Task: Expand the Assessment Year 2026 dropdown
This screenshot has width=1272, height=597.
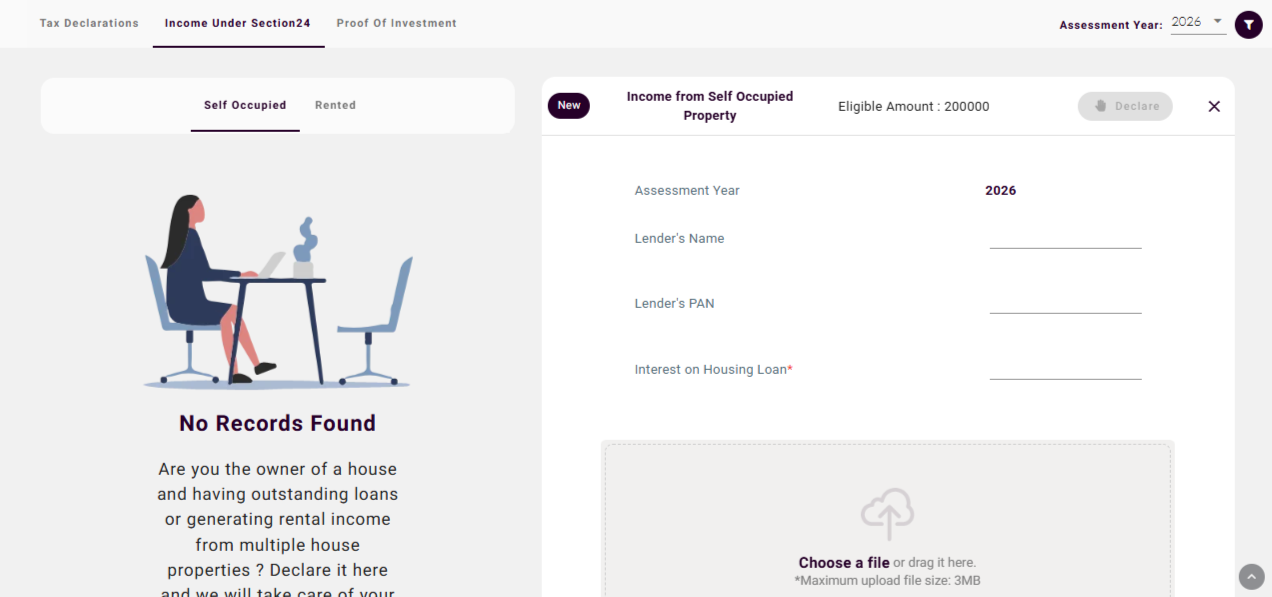Action: click(x=1198, y=22)
